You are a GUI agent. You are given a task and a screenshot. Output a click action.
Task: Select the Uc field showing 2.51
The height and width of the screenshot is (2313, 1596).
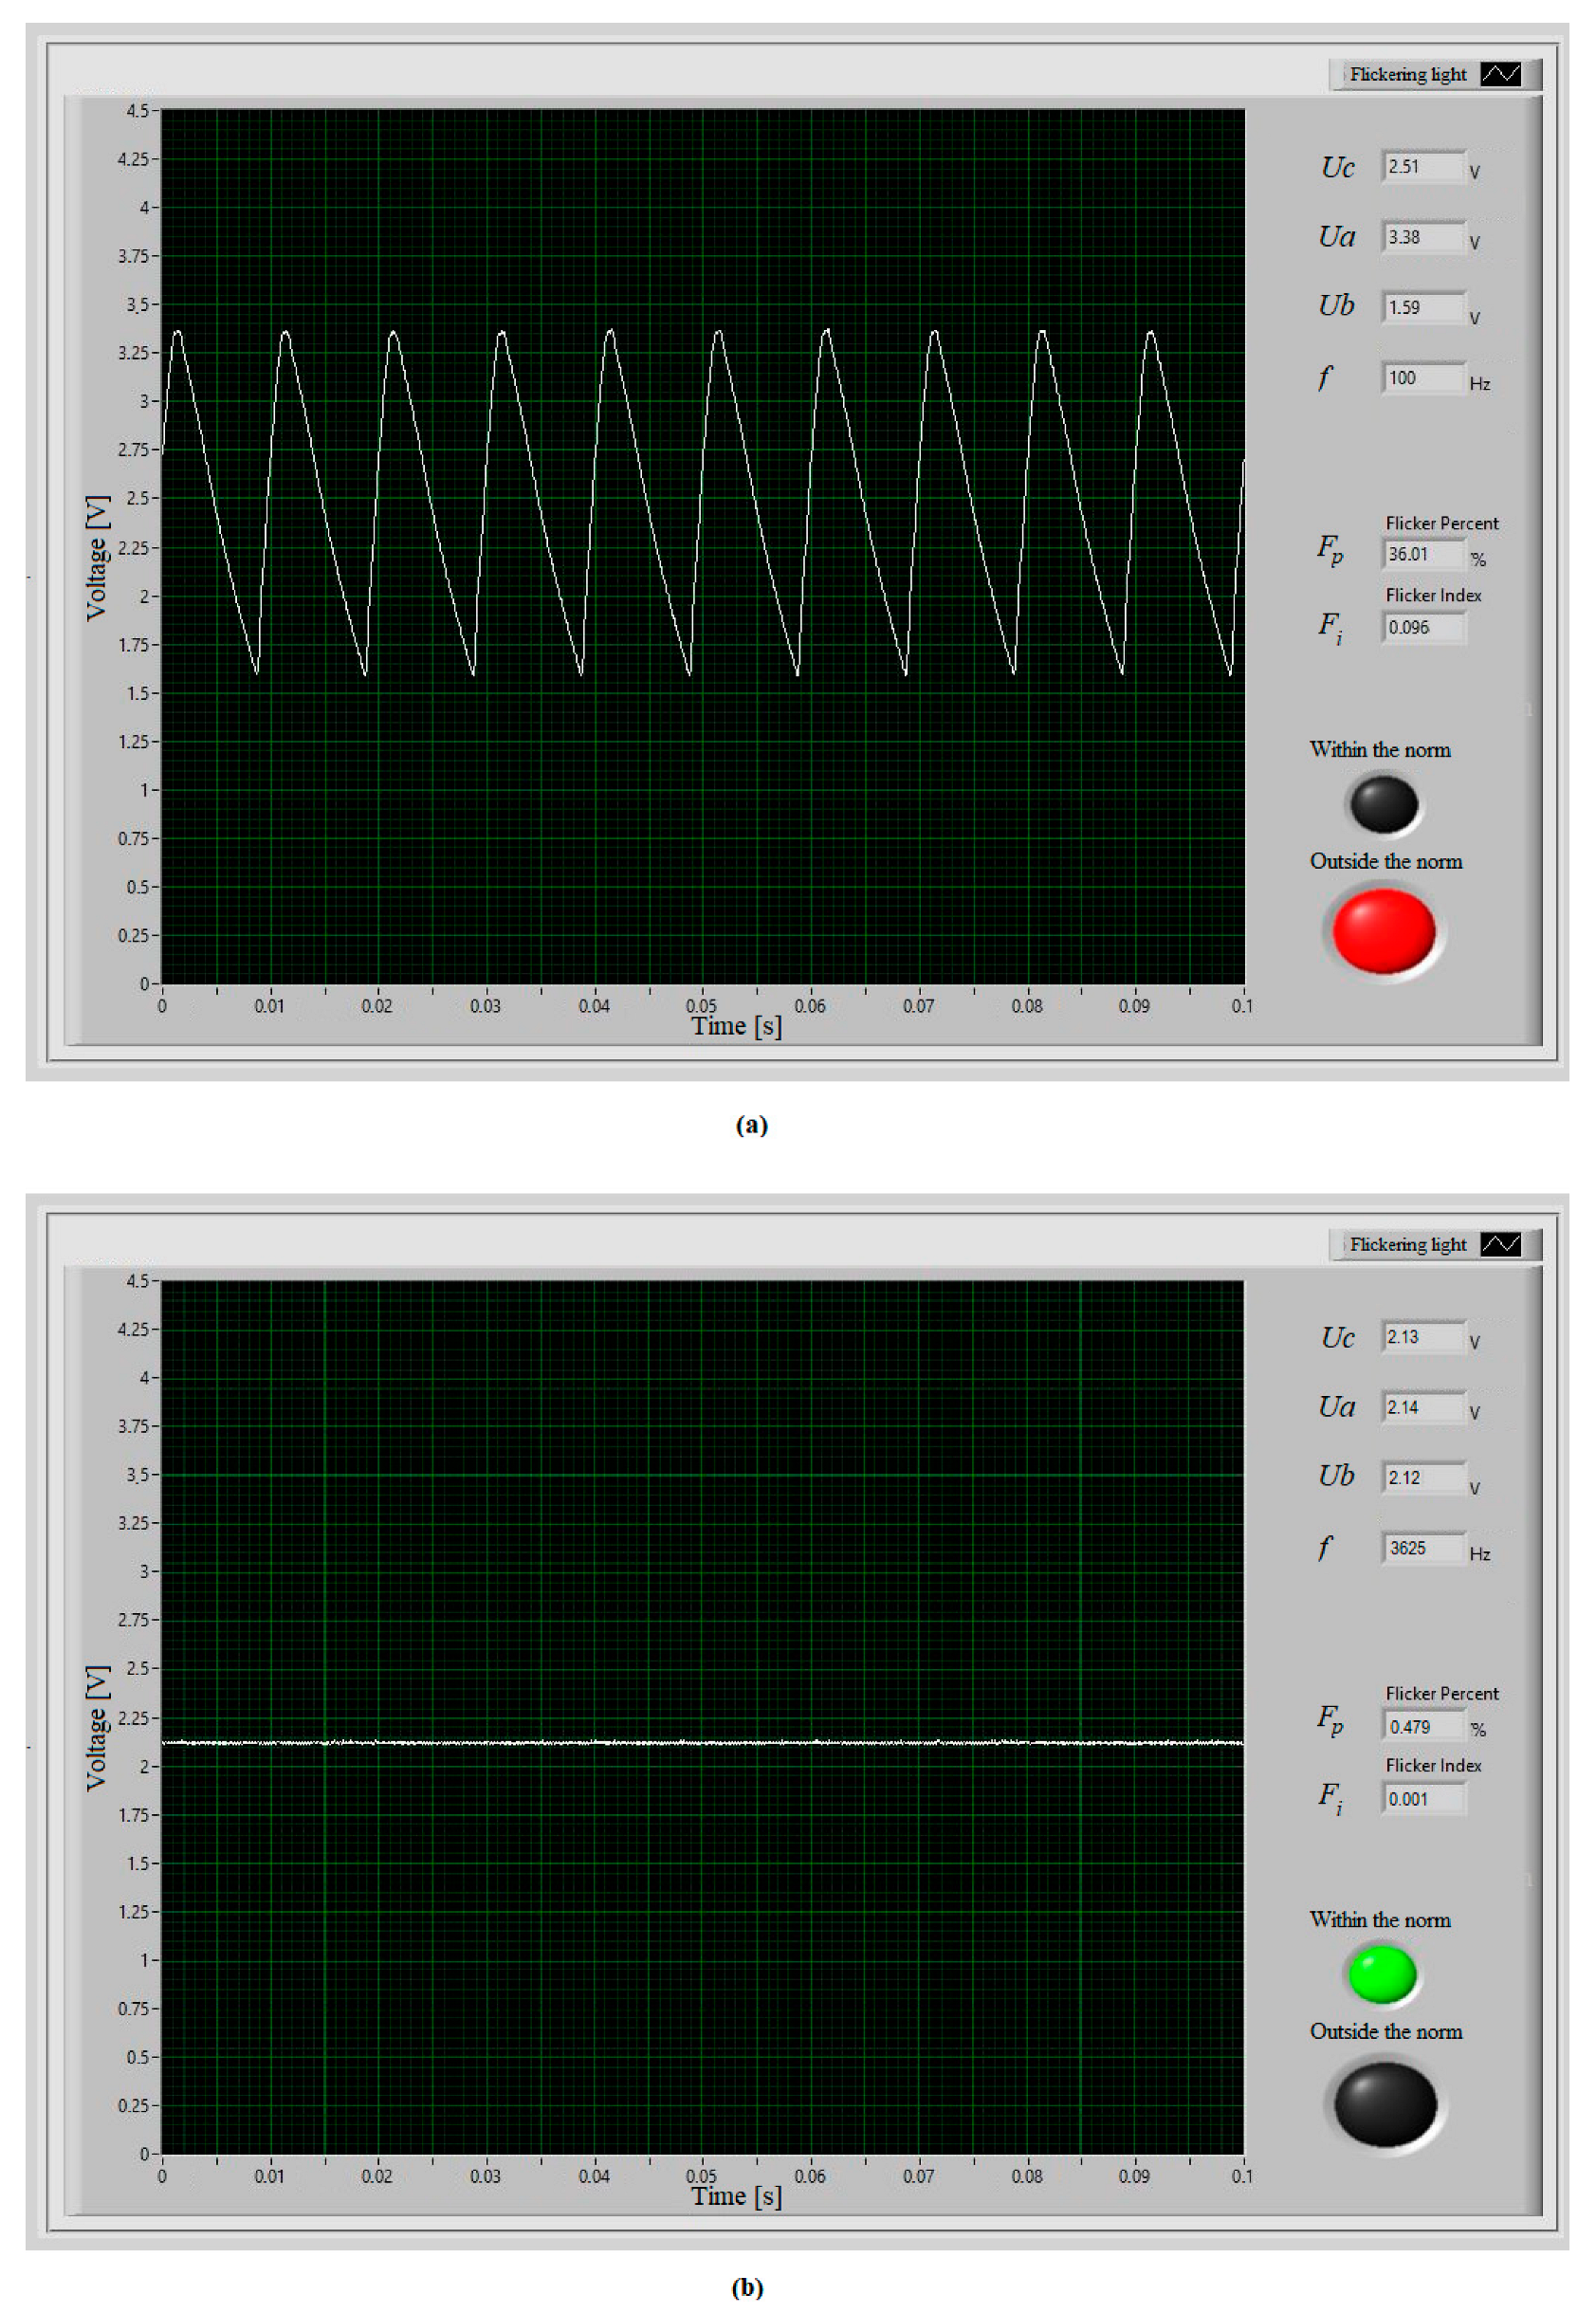[1423, 167]
